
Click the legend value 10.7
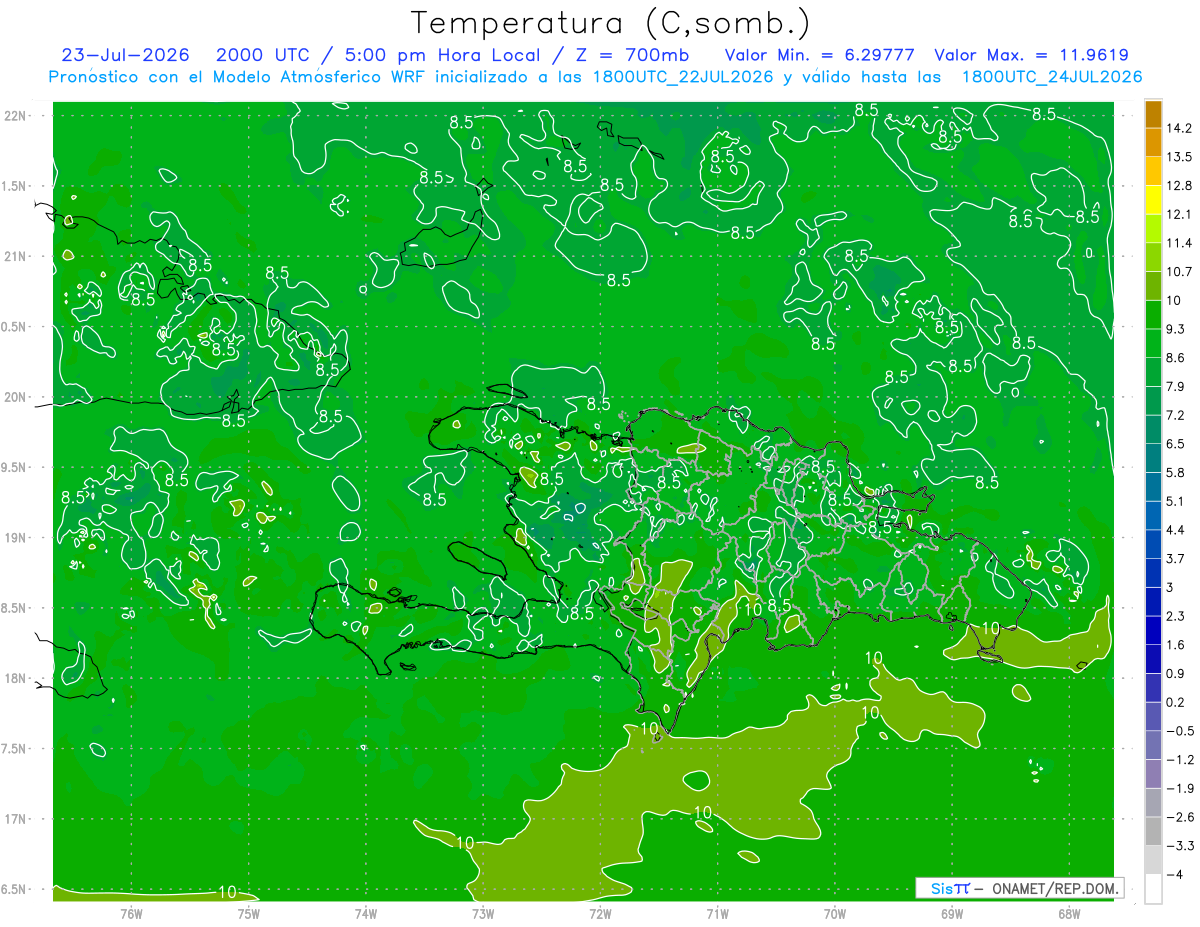[x=1180, y=272]
